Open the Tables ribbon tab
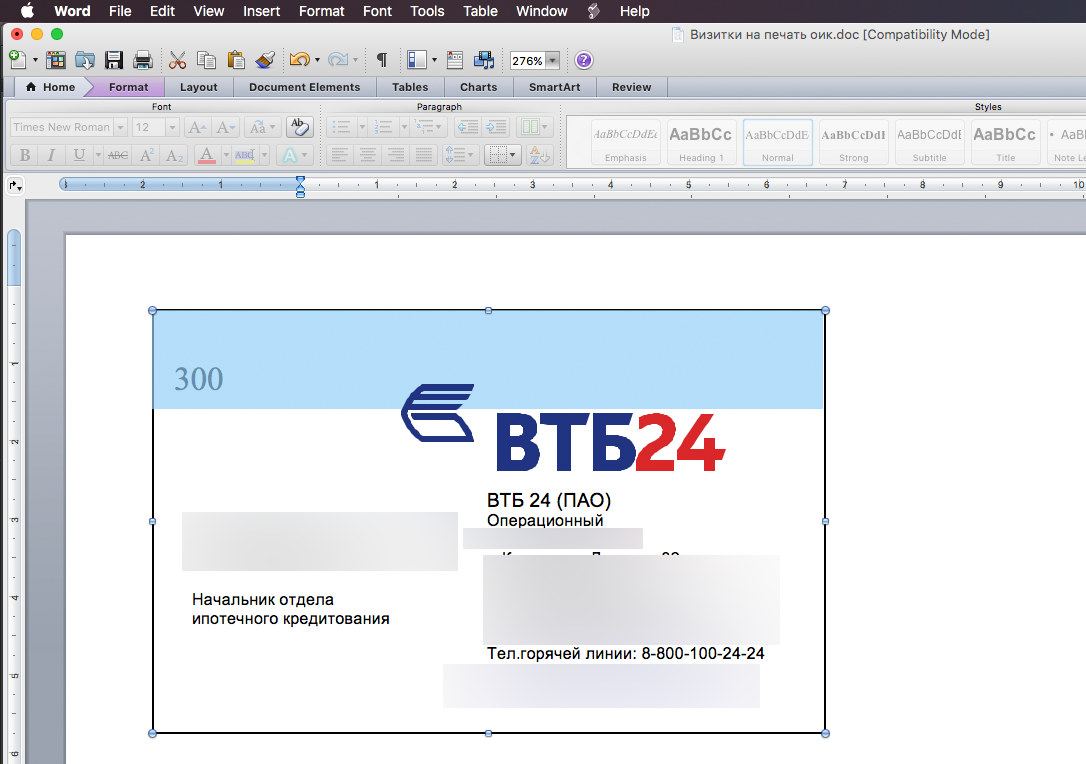Image resolution: width=1086 pixels, height=764 pixels. pos(410,87)
